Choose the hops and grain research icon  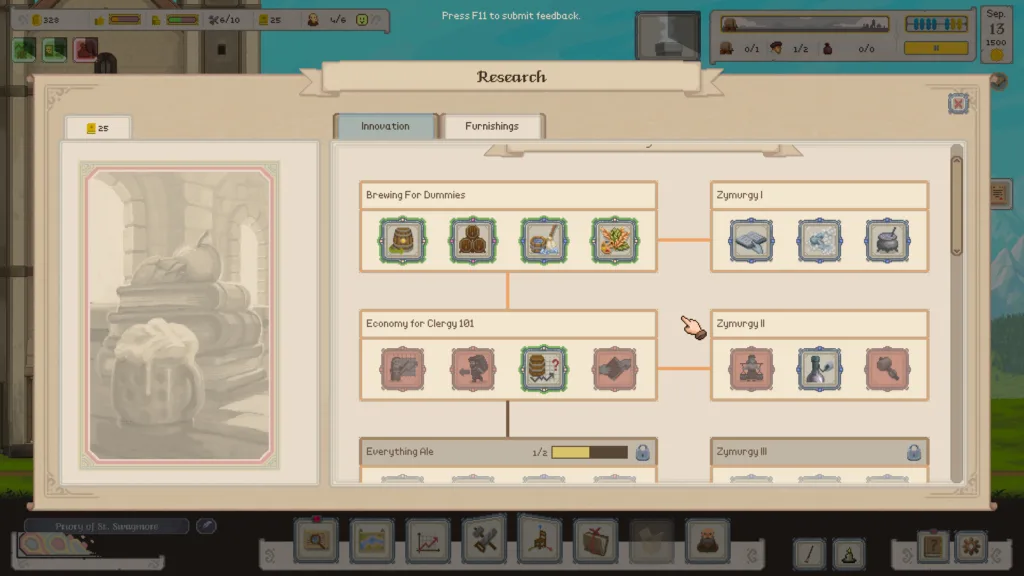(x=615, y=240)
